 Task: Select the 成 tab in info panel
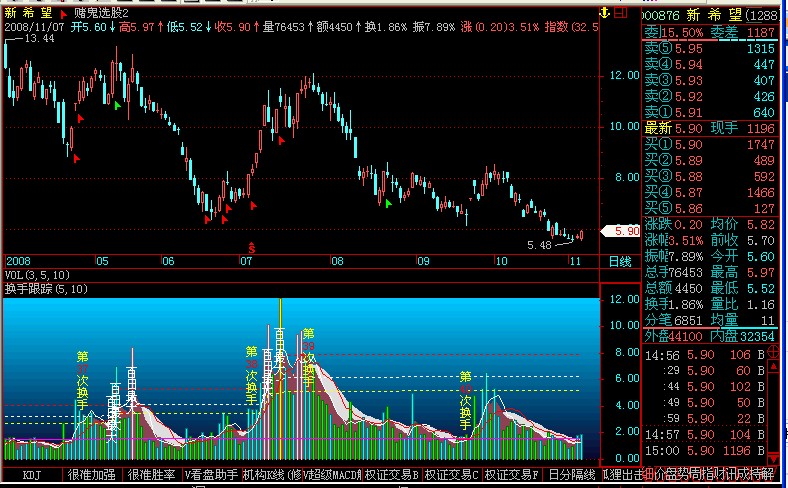coord(742,473)
